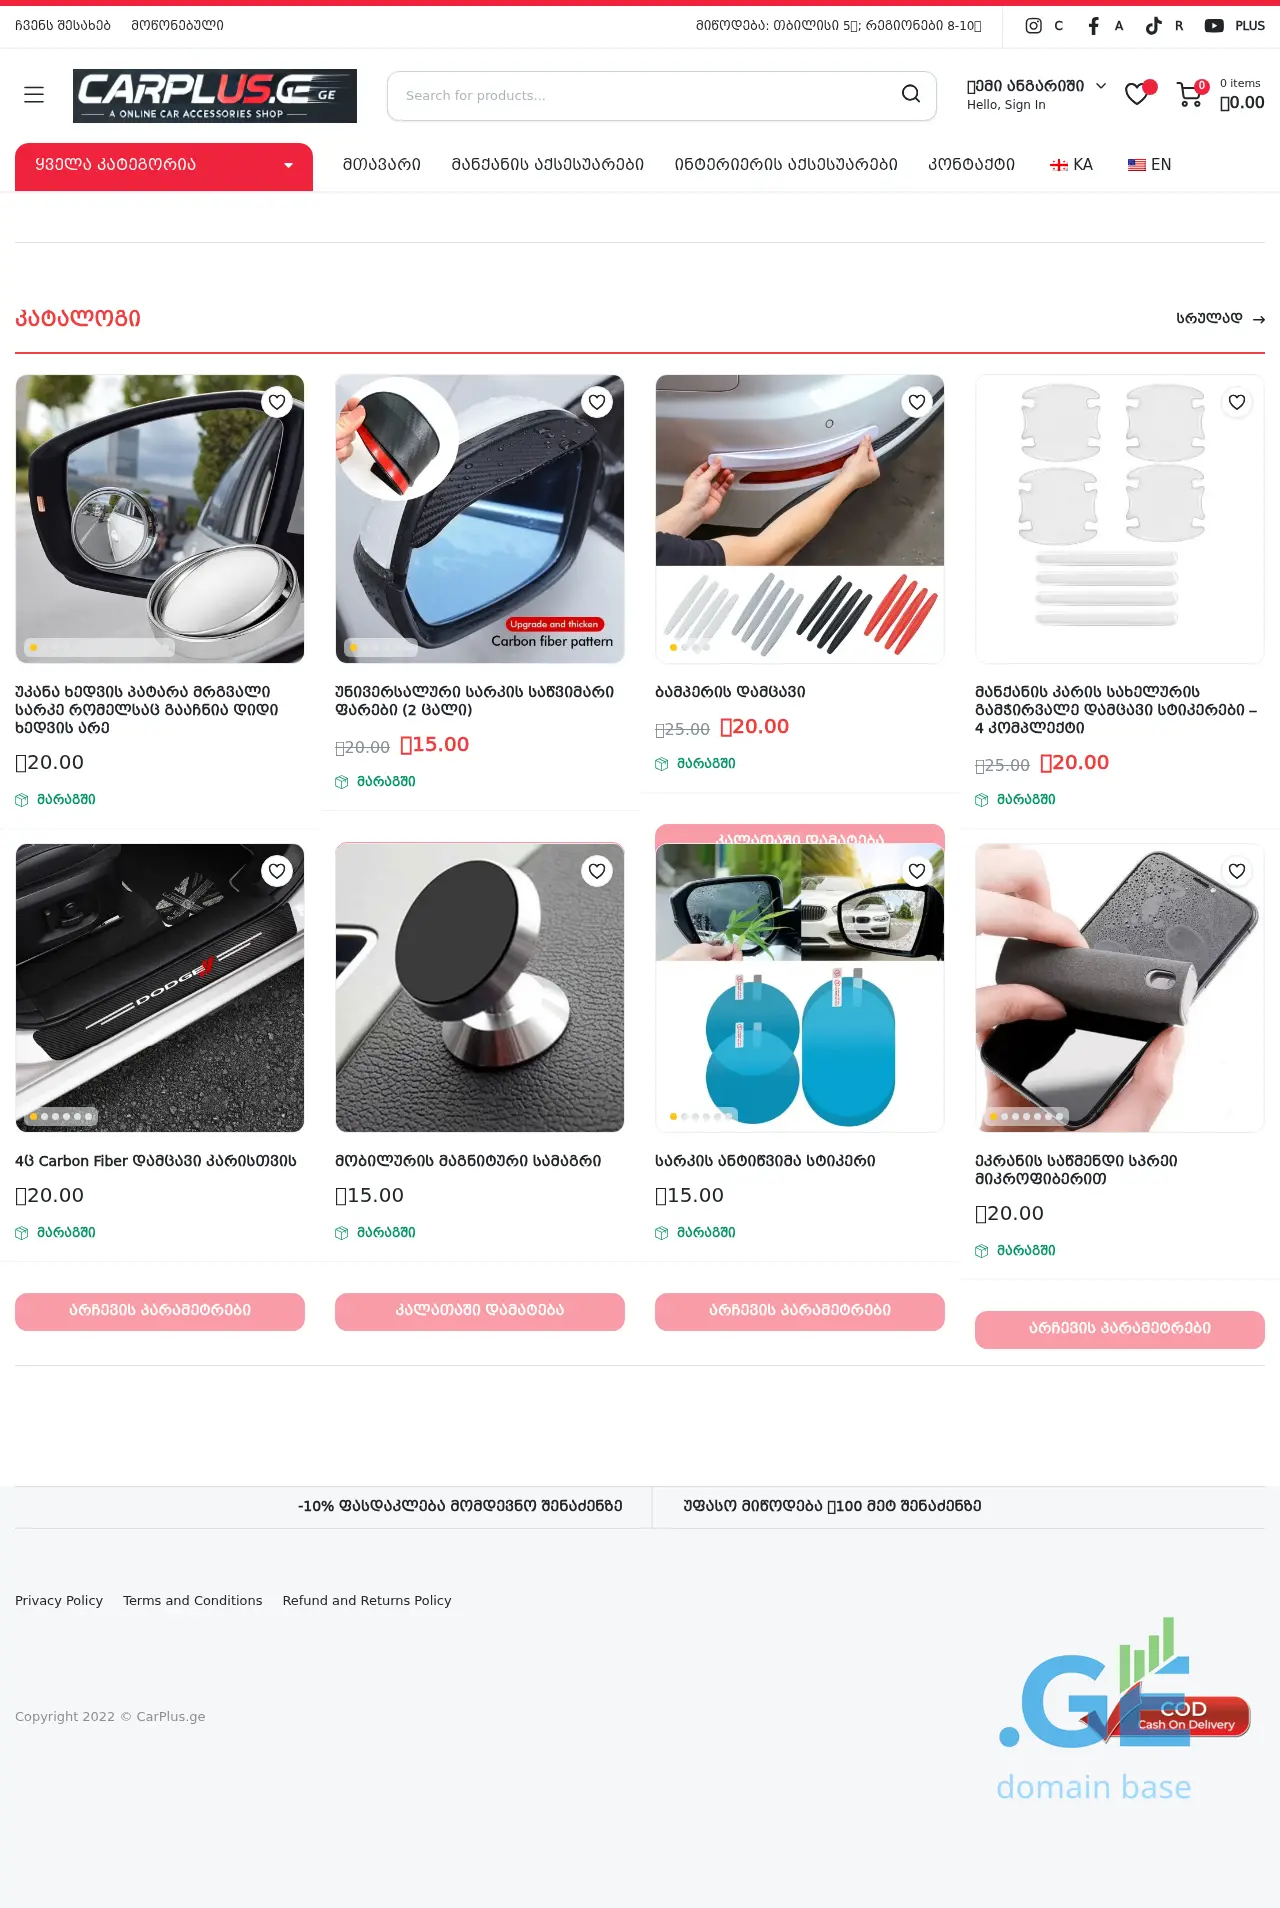Toggle wishlist heart on magnetic phone holder
1280x1908 pixels.
(x=597, y=871)
